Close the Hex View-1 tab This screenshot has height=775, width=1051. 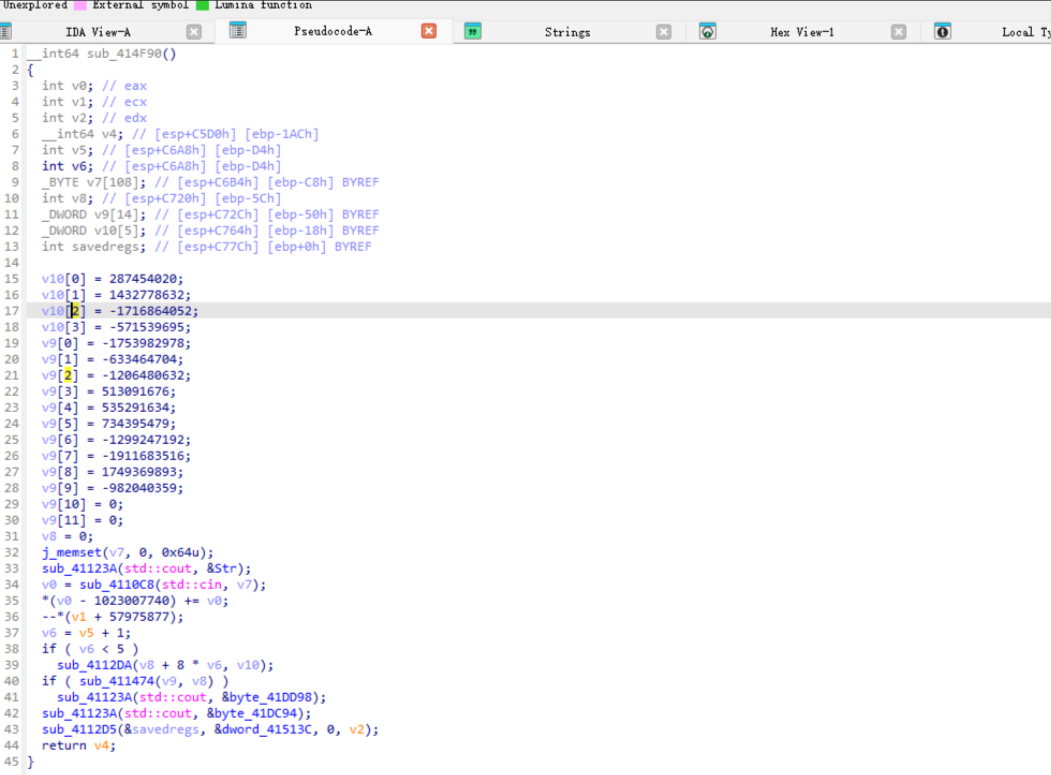pos(898,32)
